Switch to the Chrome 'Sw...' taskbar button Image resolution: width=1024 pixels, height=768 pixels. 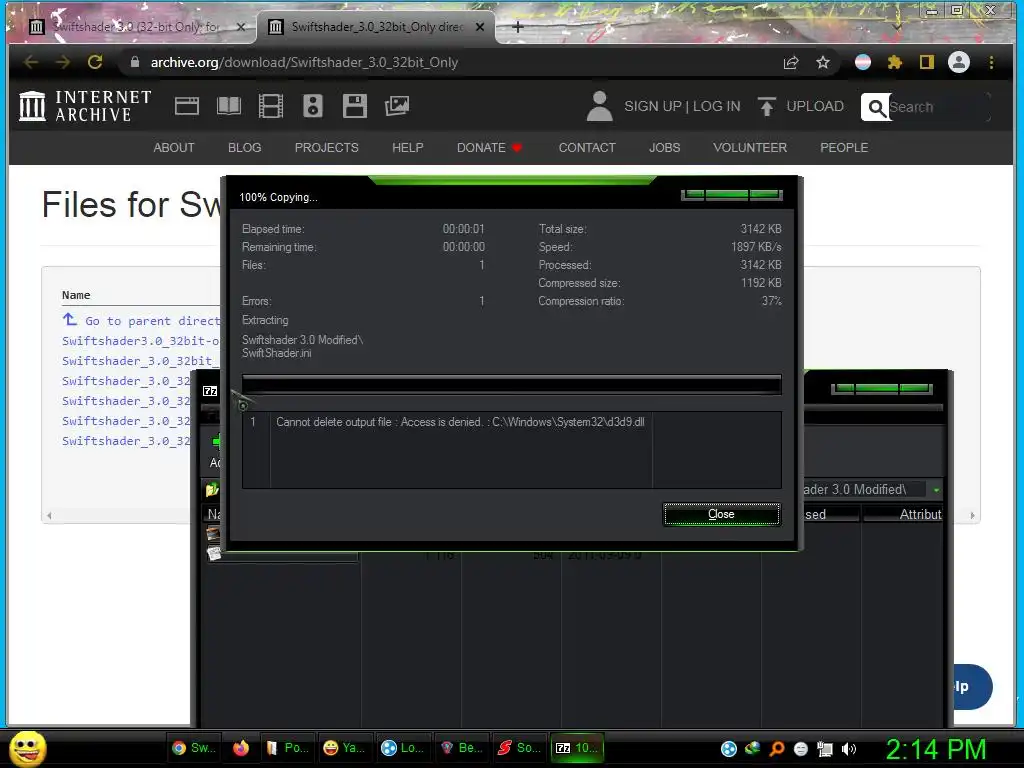(x=193, y=748)
